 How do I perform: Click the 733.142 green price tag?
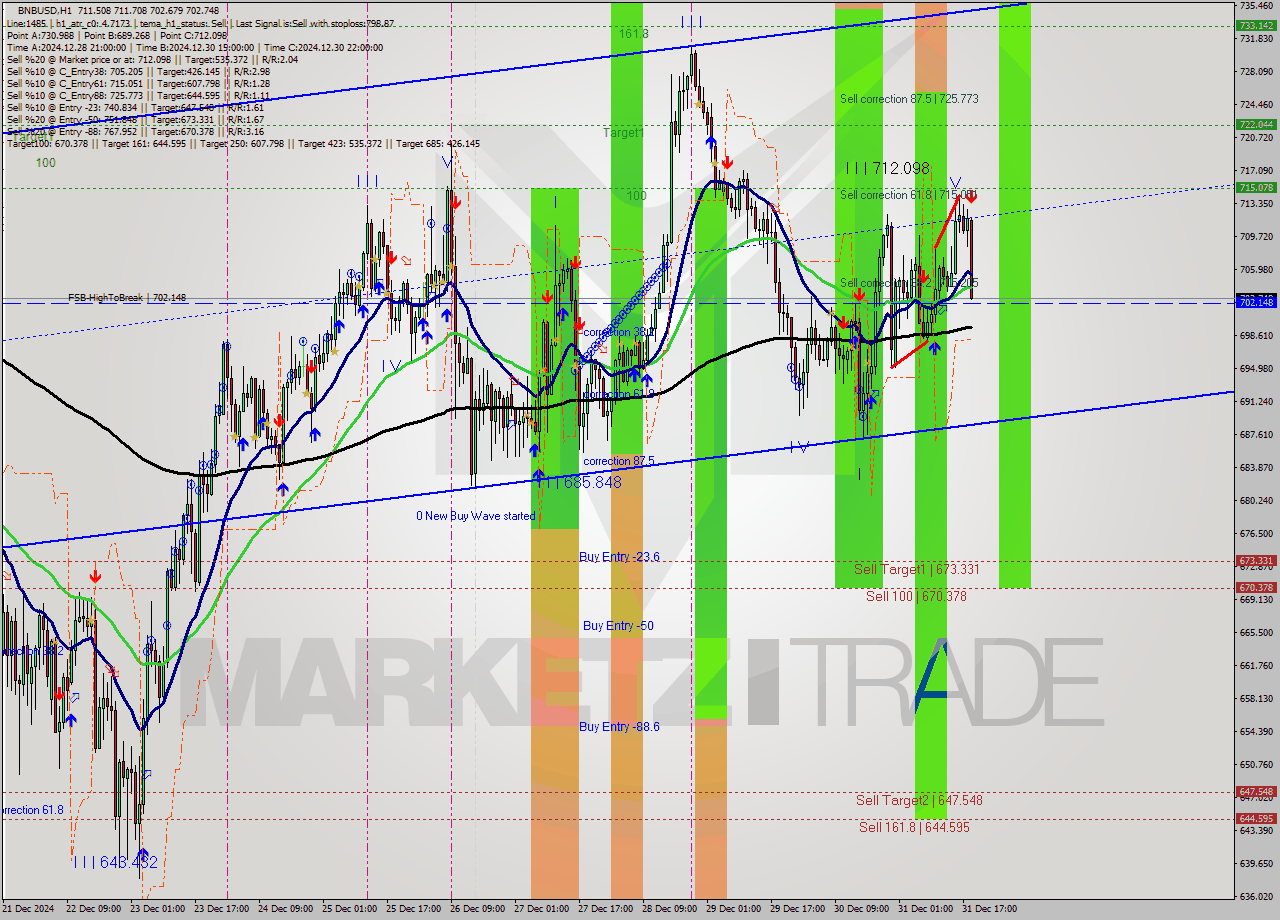click(x=1256, y=26)
